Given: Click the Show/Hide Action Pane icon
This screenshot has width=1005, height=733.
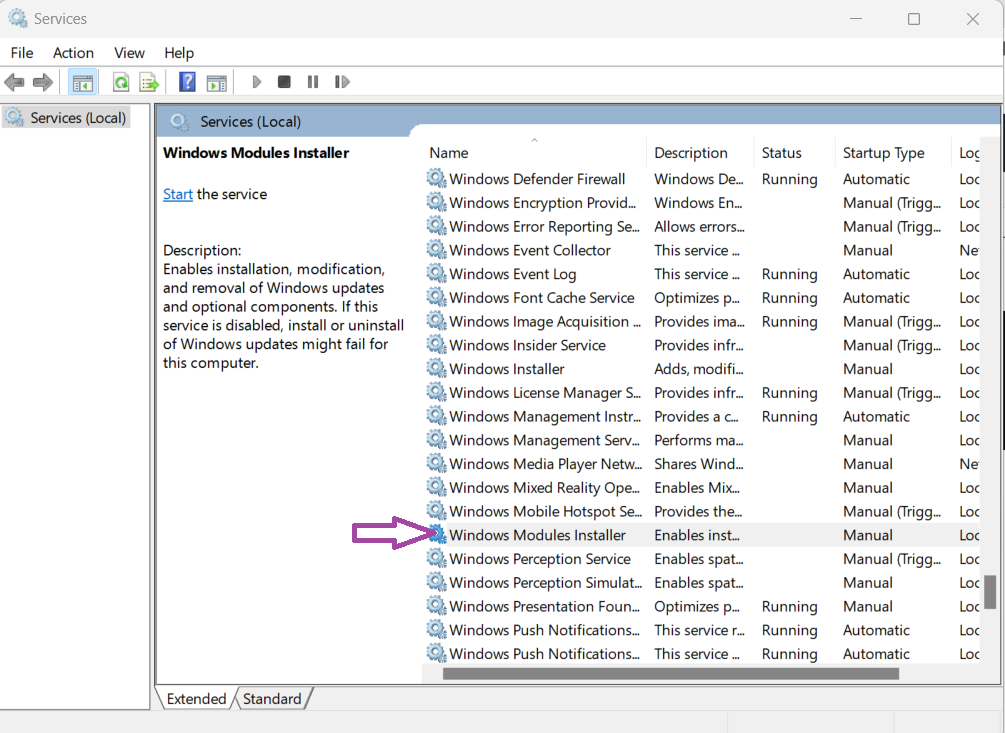Looking at the screenshot, I should click(216, 82).
